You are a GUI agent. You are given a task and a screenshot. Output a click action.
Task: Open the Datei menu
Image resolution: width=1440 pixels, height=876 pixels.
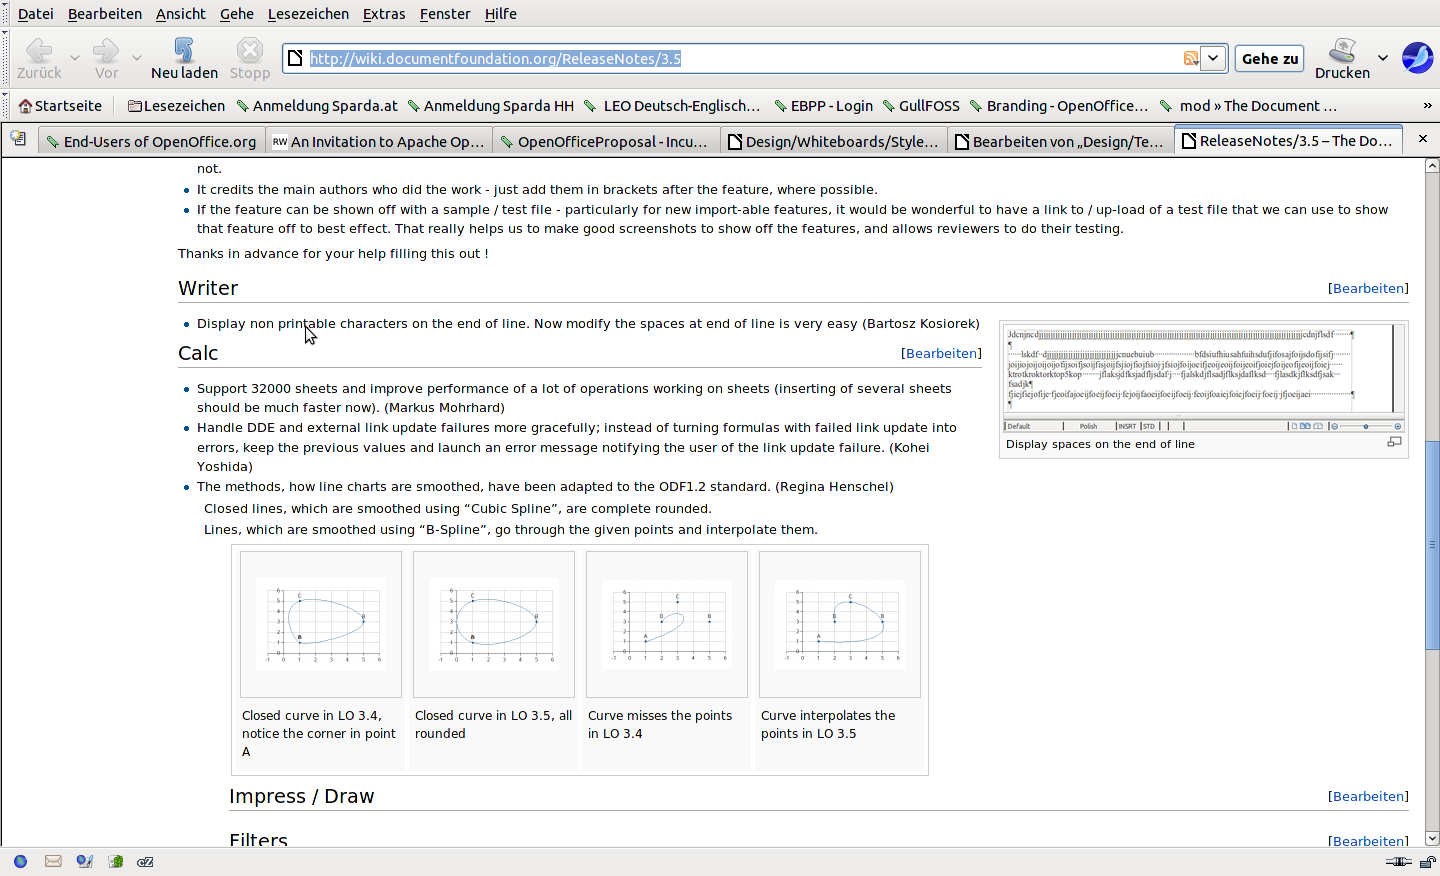pyautogui.click(x=36, y=14)
